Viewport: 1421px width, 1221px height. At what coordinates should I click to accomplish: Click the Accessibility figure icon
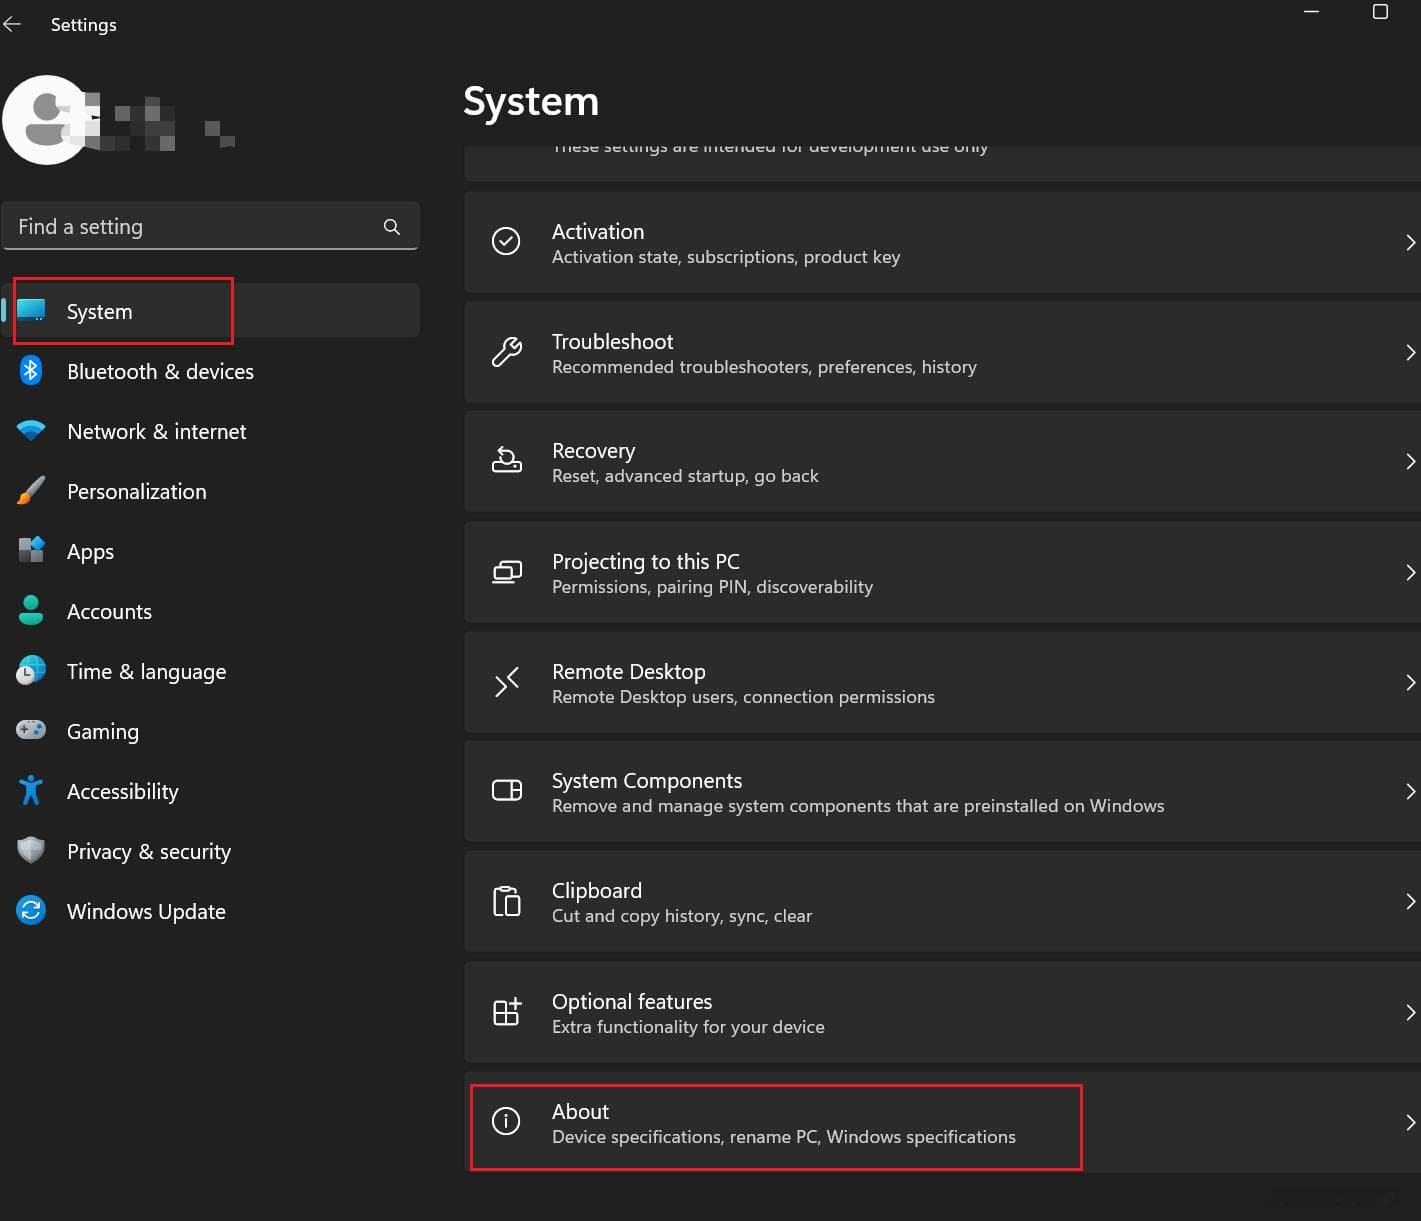point(31,790)
